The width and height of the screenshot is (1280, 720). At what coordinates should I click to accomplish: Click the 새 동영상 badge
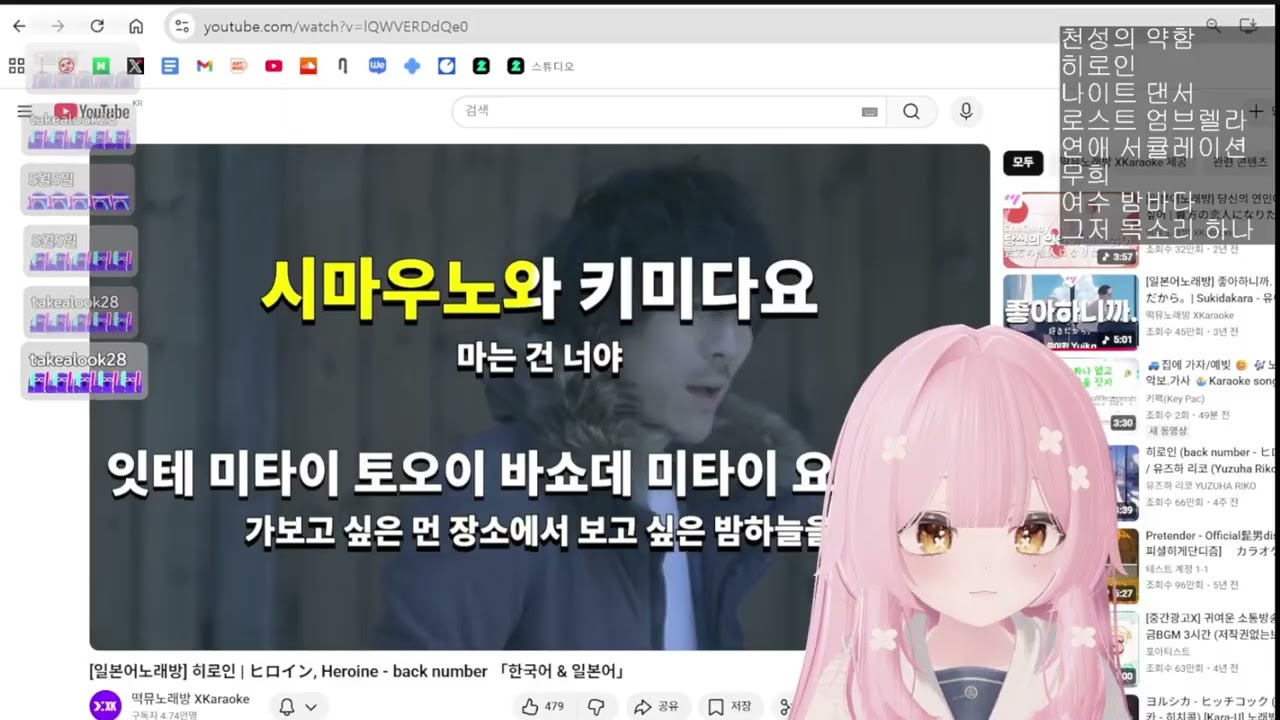click(1167, 431)
